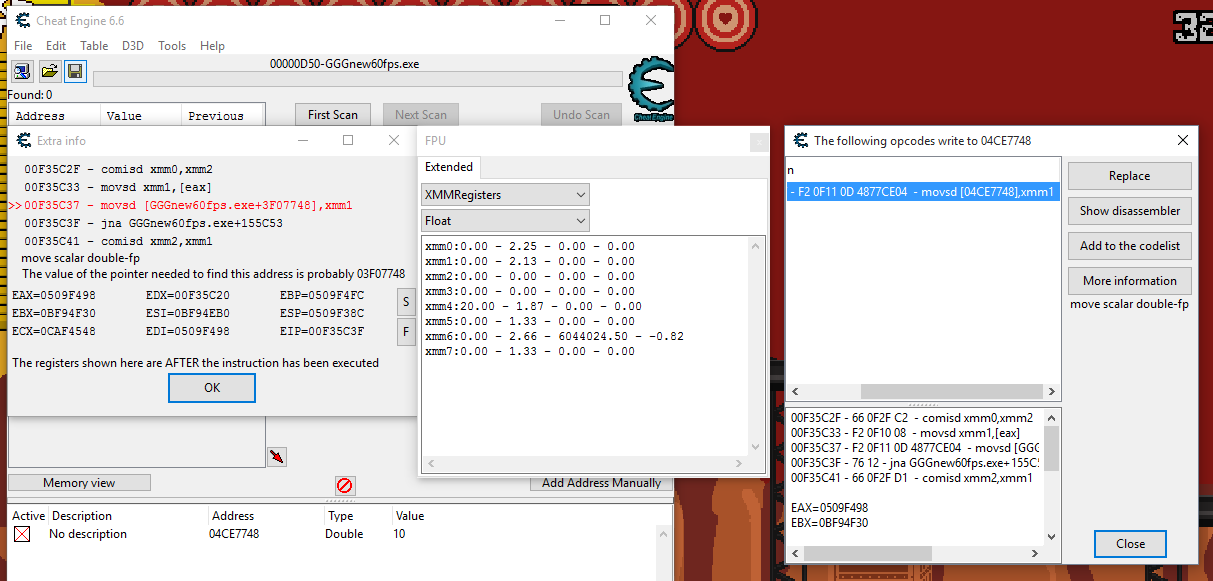Open a cheat table via folder icon
This screenshot has width=1213, height=581.
tap(48, 70)
